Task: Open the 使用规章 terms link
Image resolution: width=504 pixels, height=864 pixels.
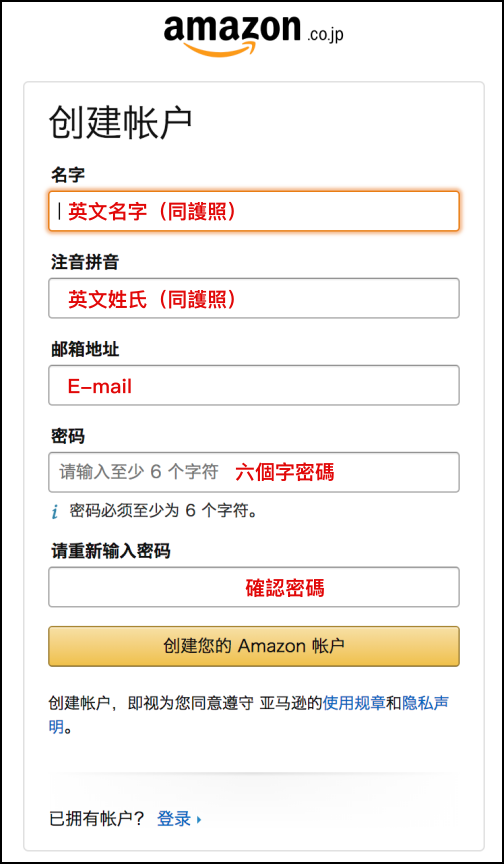Action: 354,704
